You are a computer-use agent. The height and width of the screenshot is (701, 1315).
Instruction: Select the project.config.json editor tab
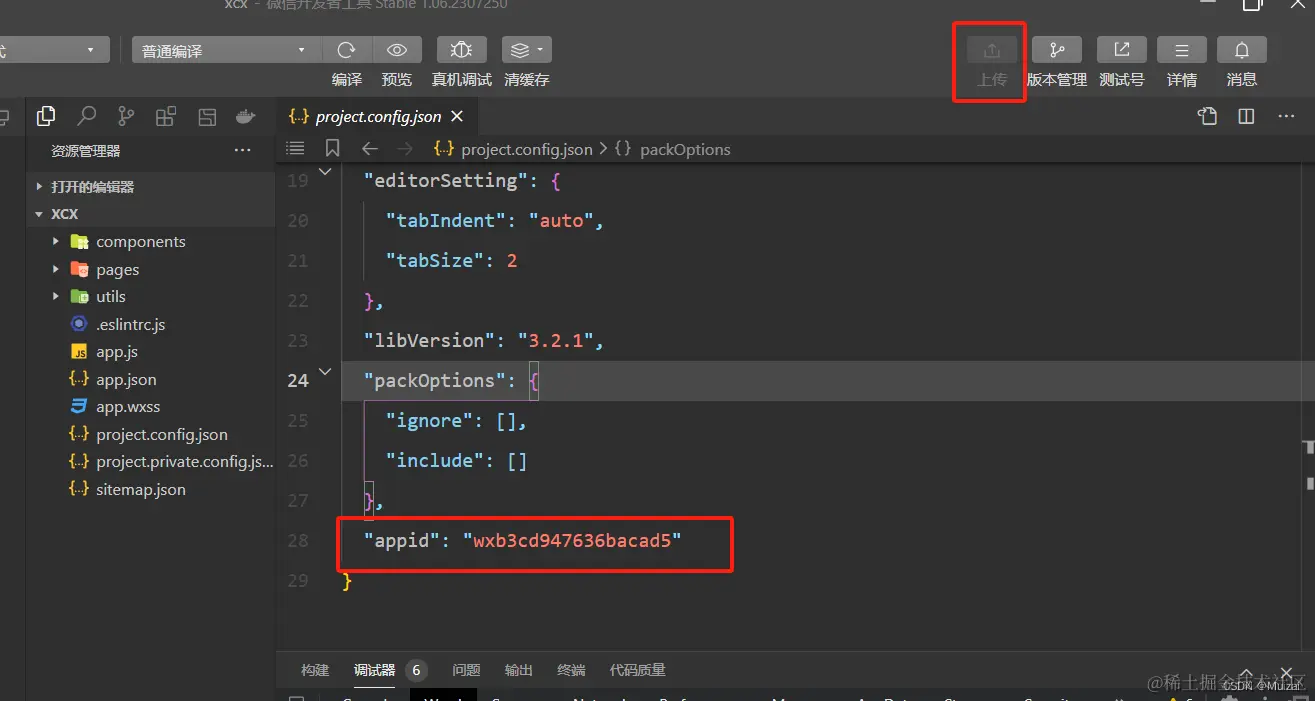coord(376,117)
